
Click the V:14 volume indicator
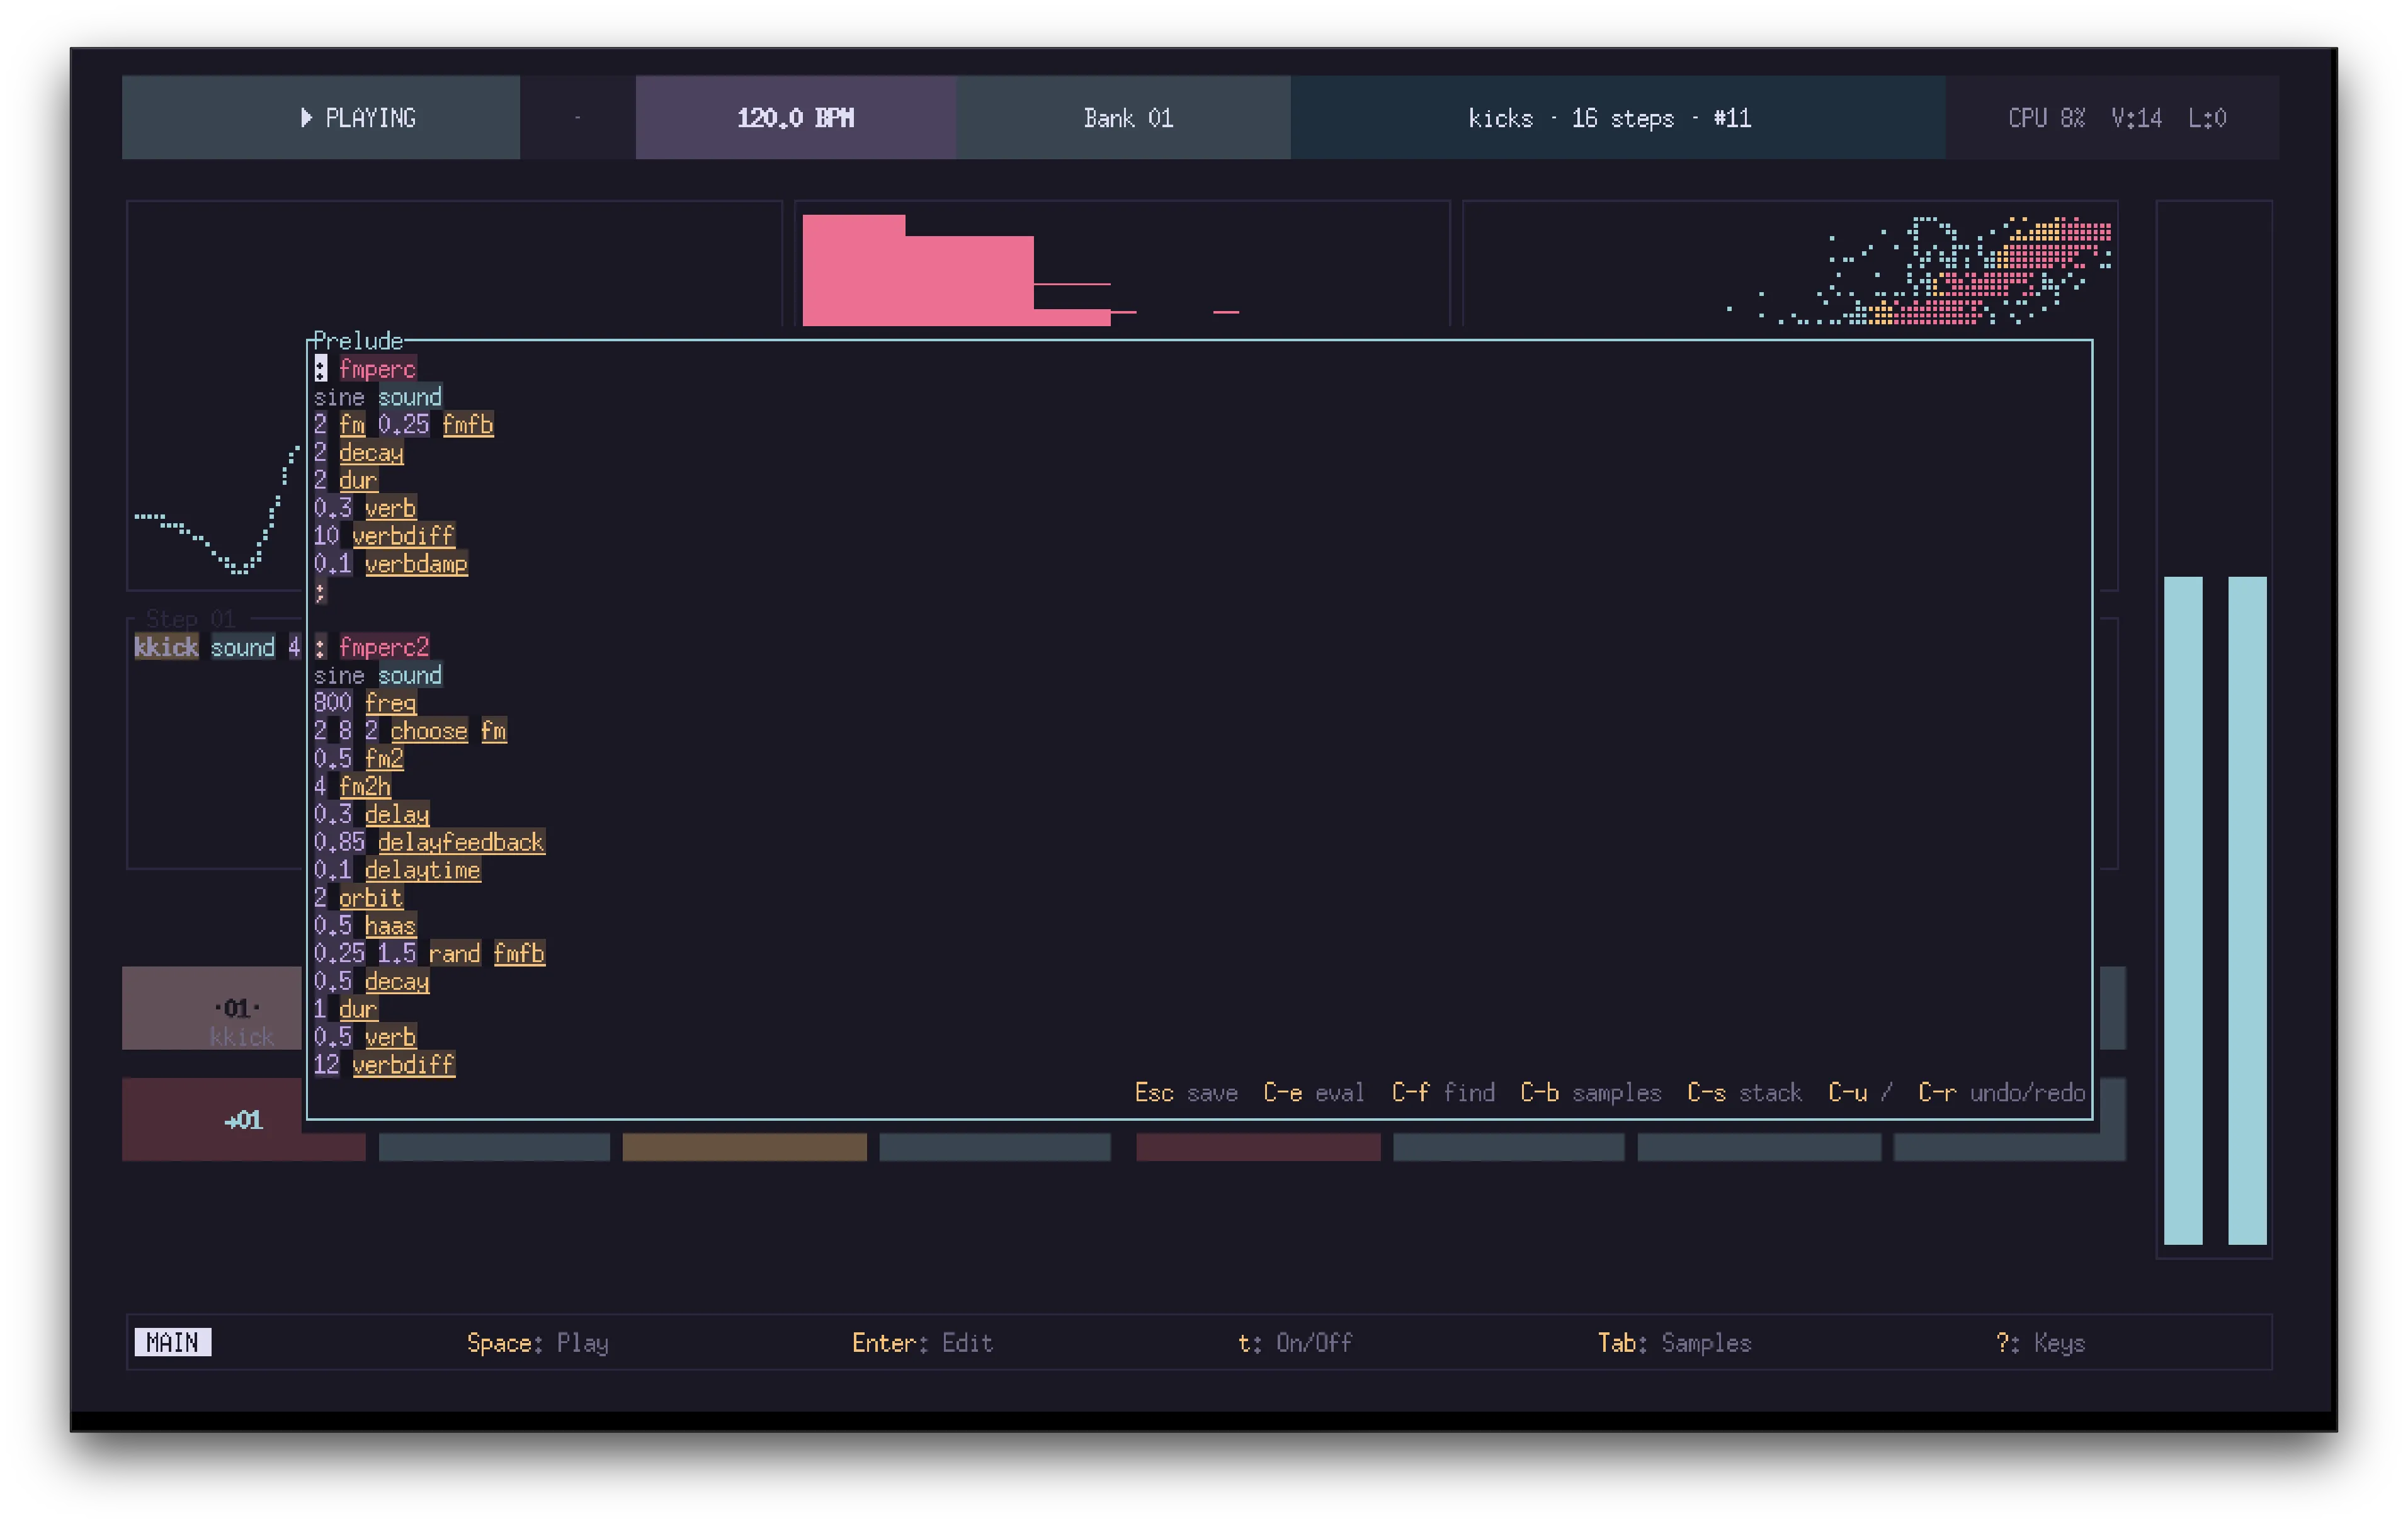tap(2137, 118)
